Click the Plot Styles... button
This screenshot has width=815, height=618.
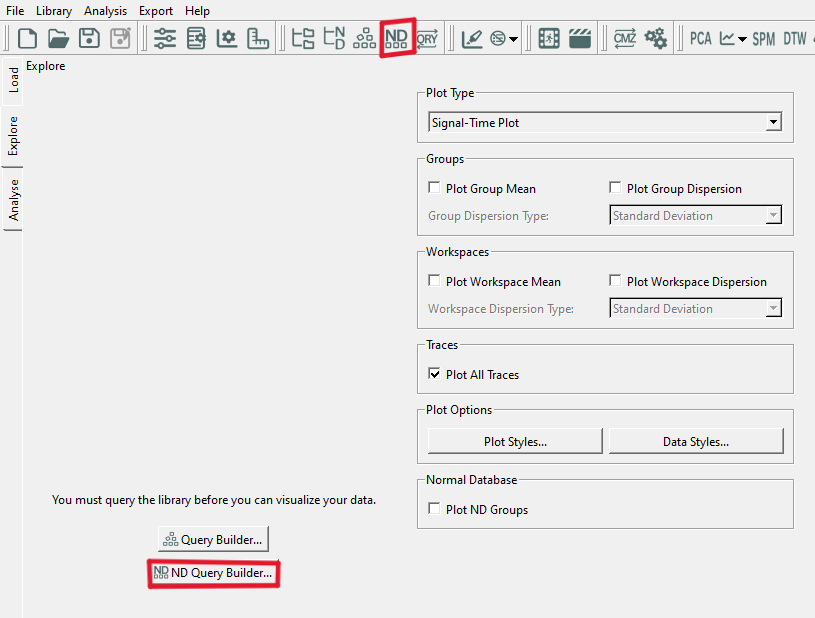pyautogui.click(x=515, y=441)
